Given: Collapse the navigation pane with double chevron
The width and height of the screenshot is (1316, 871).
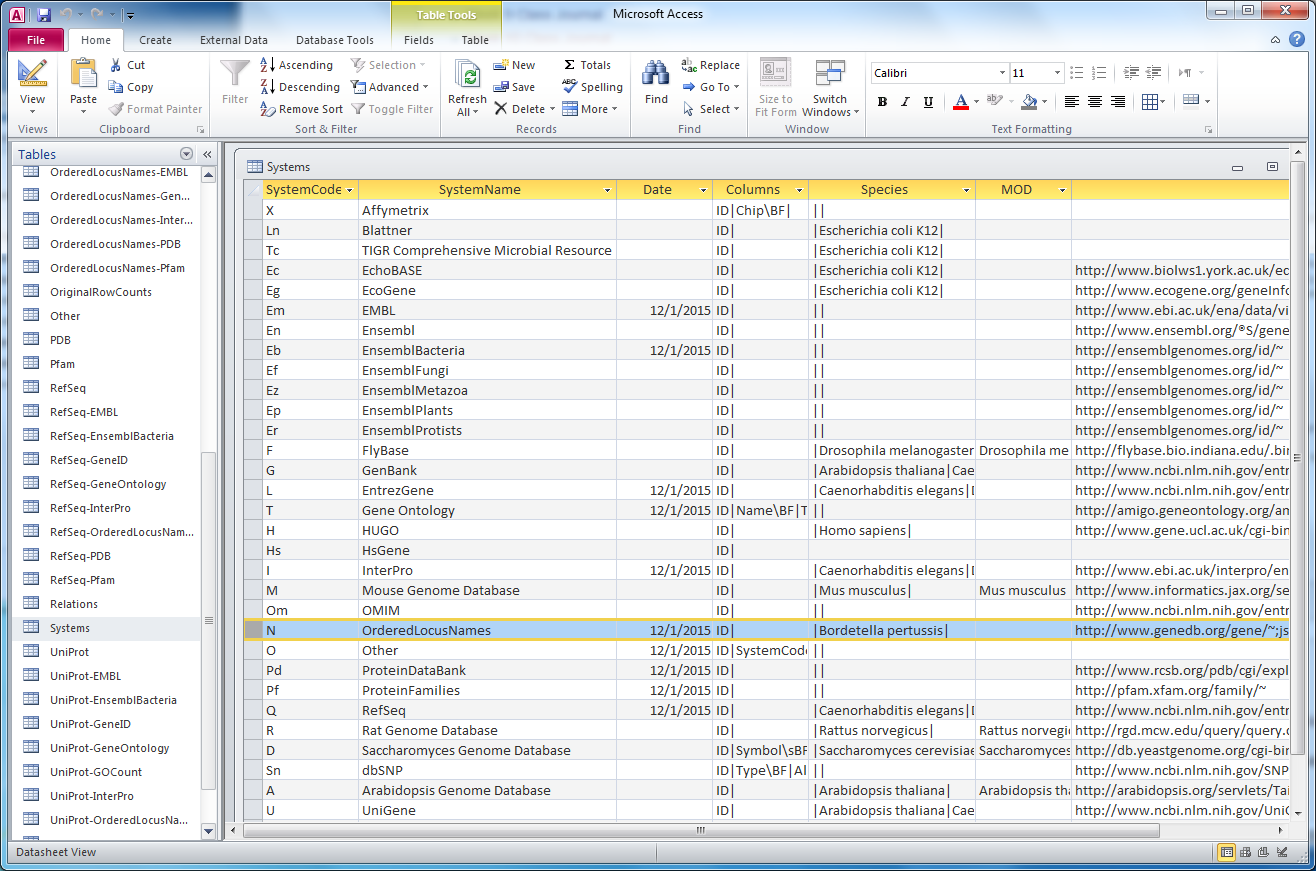Looking at the screenshot, I should (207, 154).
